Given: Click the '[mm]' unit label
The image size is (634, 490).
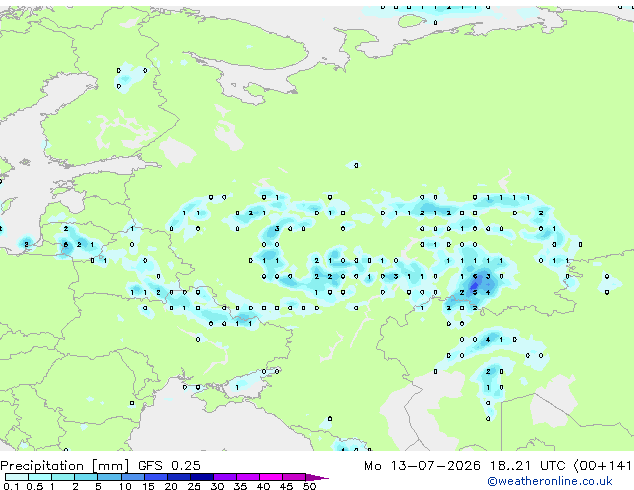Looking at the screenshot, I should (x=111, y=466).
